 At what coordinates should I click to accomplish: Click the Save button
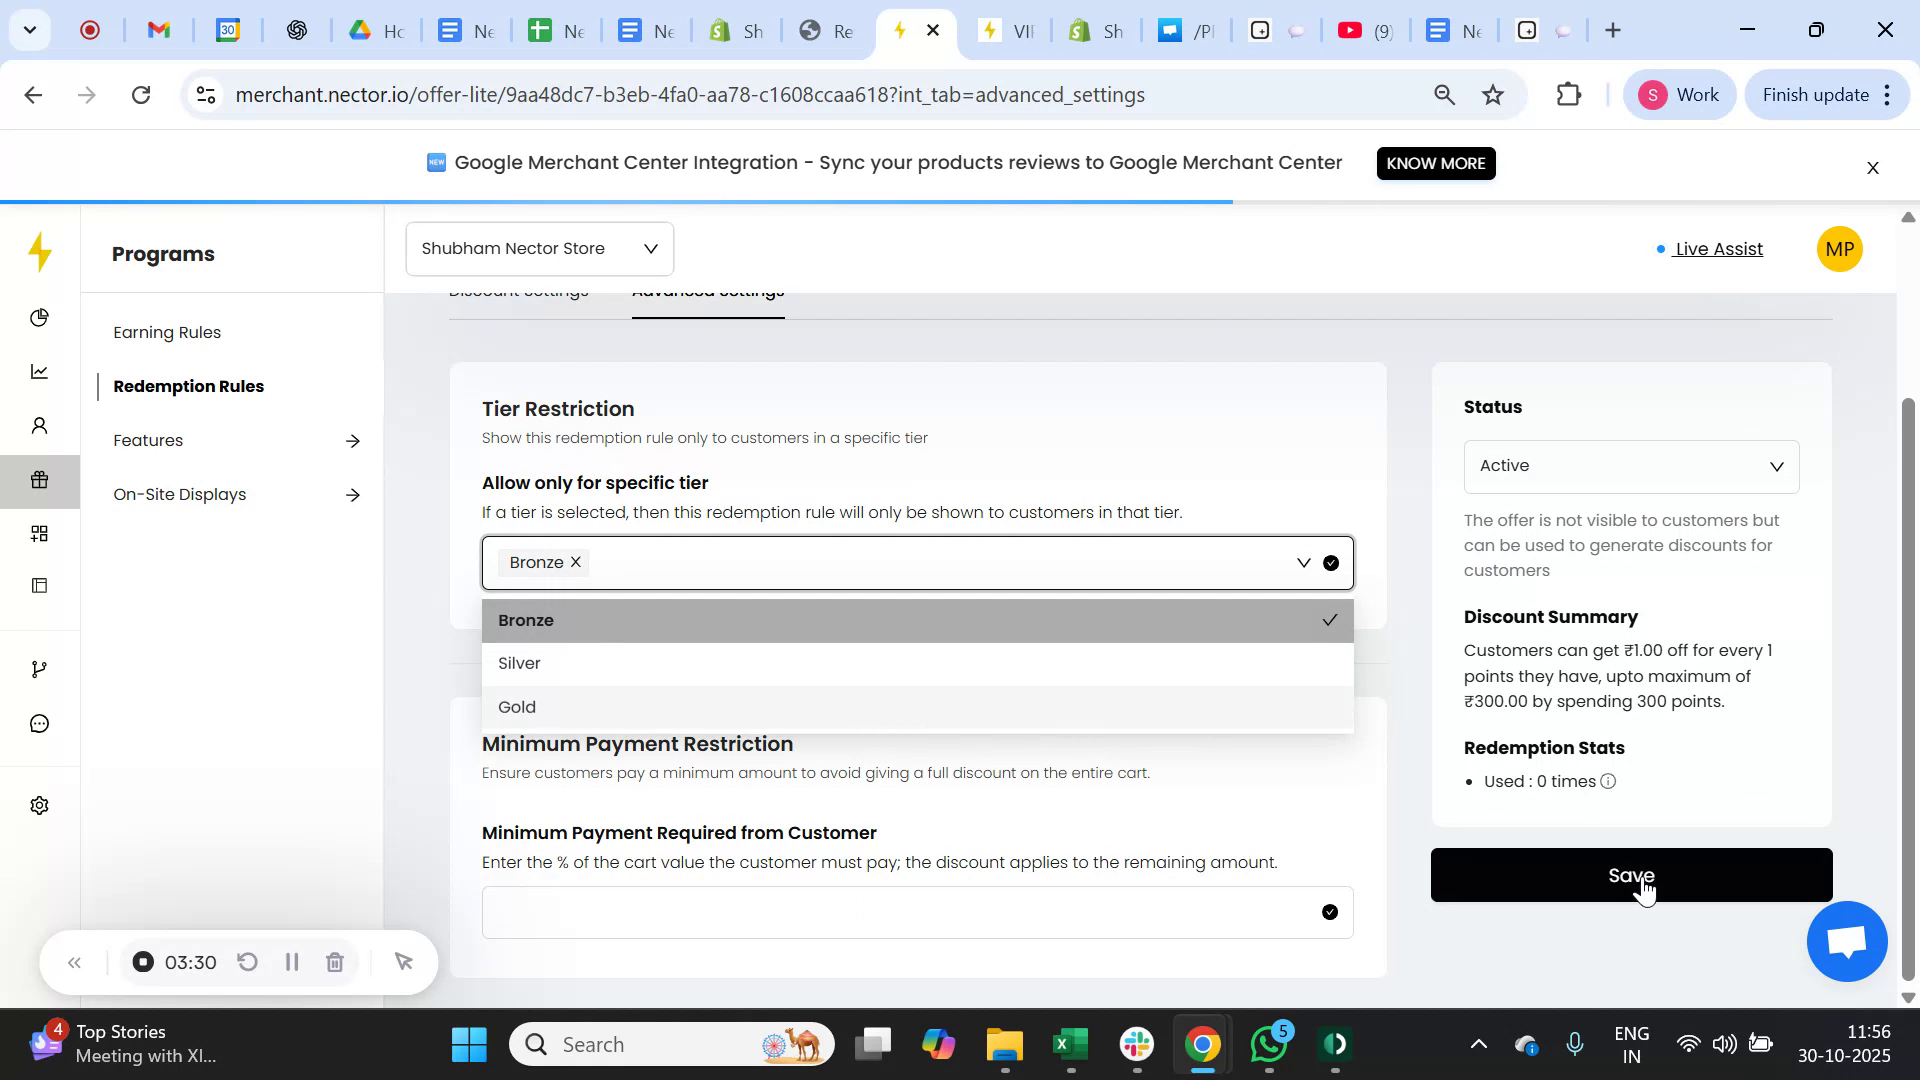tap(1631, 874)
